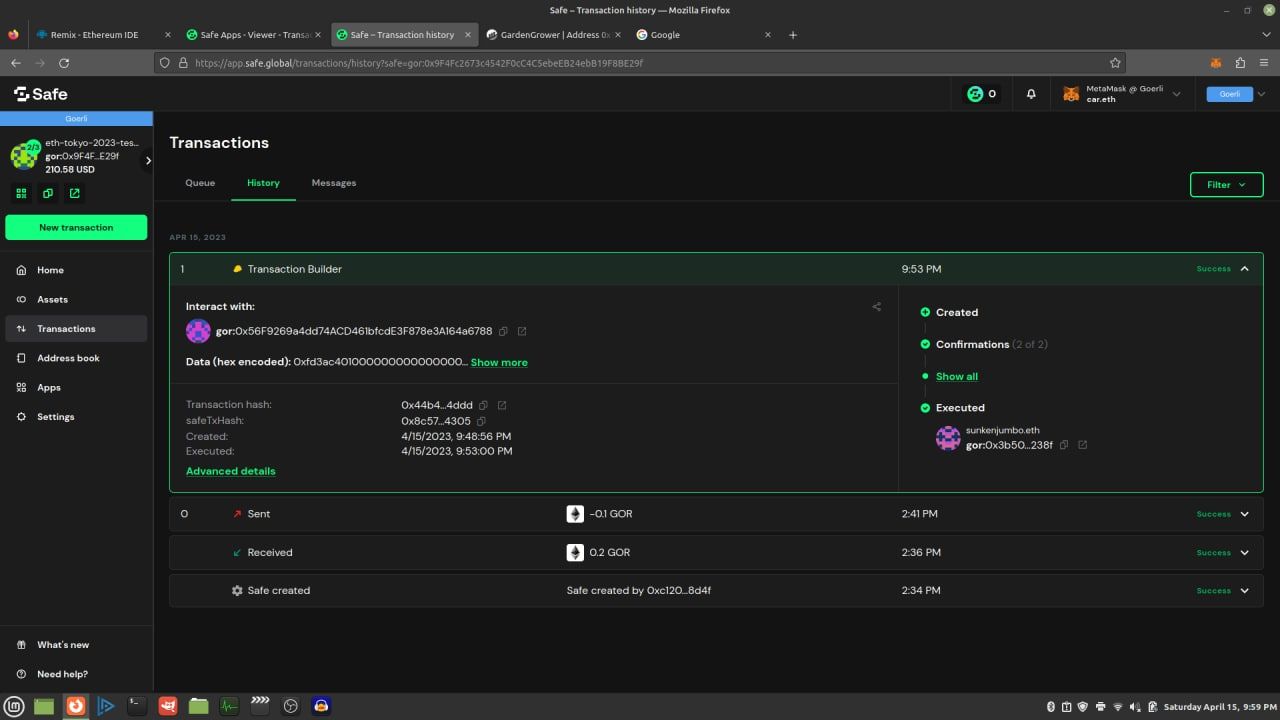
Task: Show the safe's QR code icon
Action: coord(20,193)
